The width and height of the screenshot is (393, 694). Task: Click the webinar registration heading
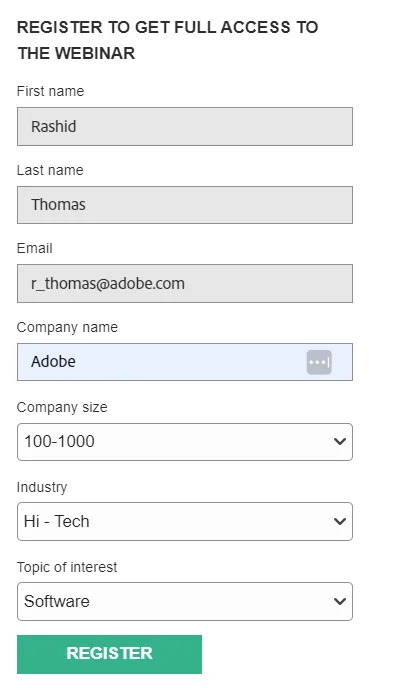[x=167, y=40]
